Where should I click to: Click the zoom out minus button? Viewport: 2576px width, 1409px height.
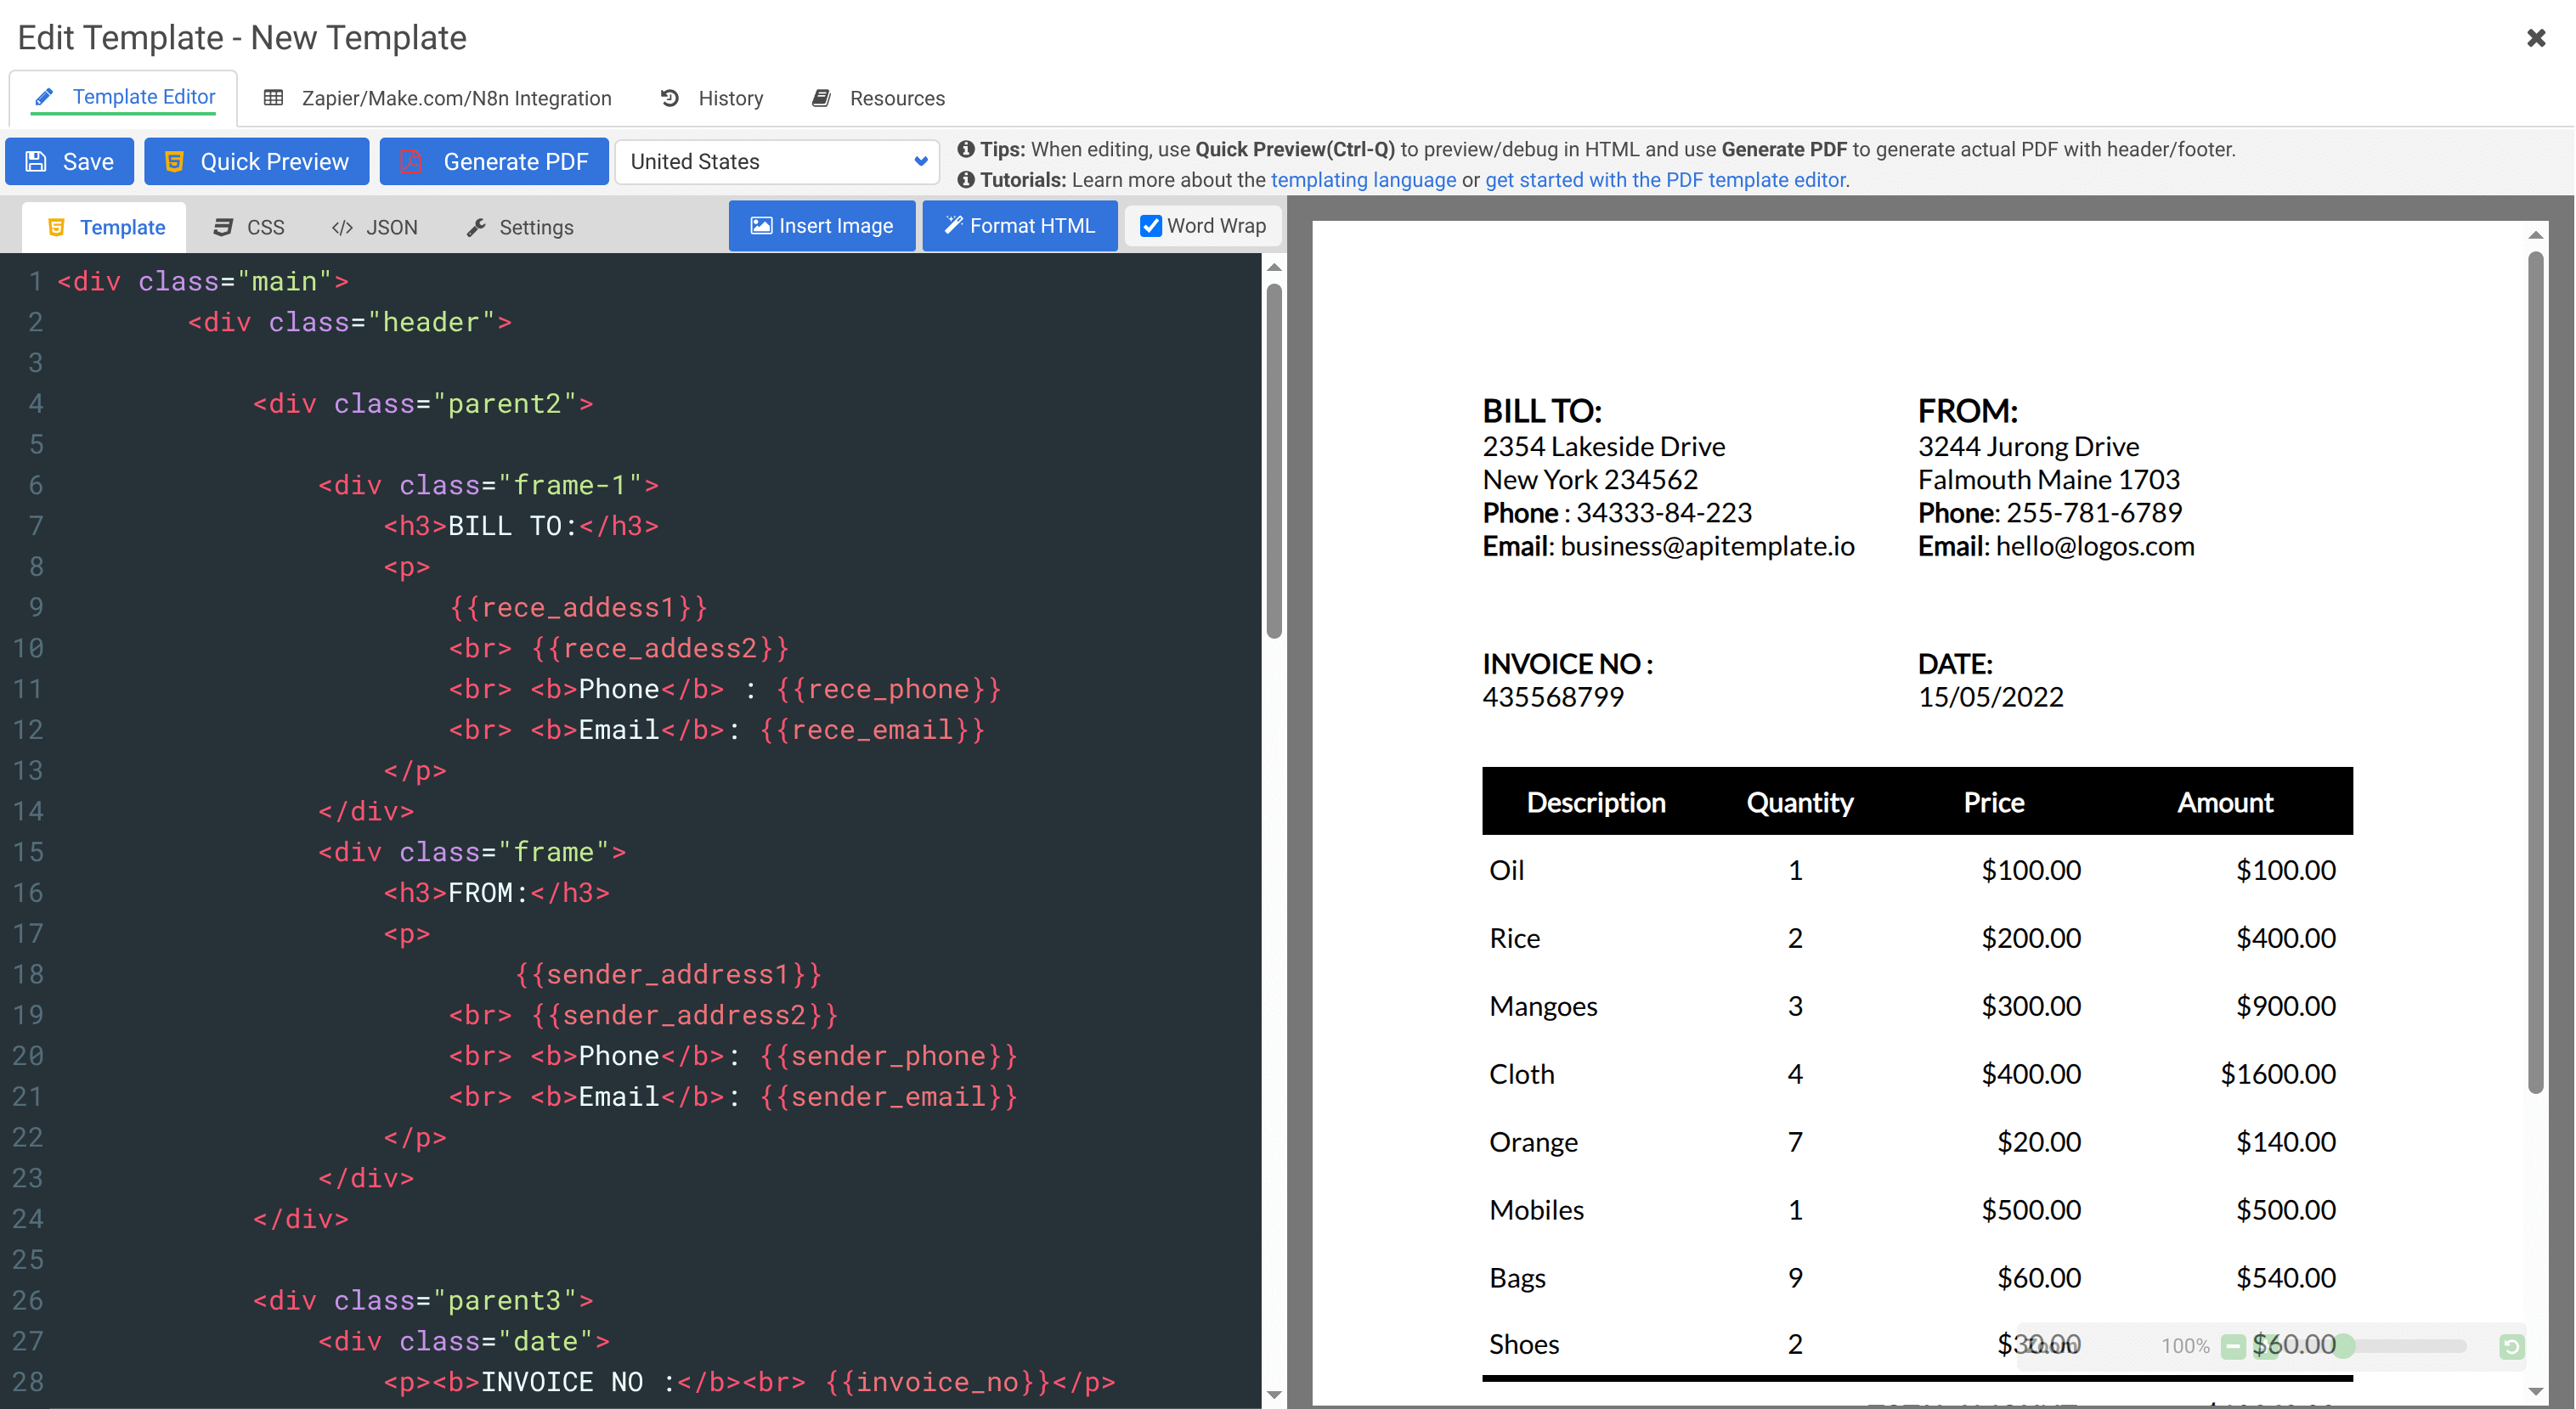(x=2233, y=1346)
